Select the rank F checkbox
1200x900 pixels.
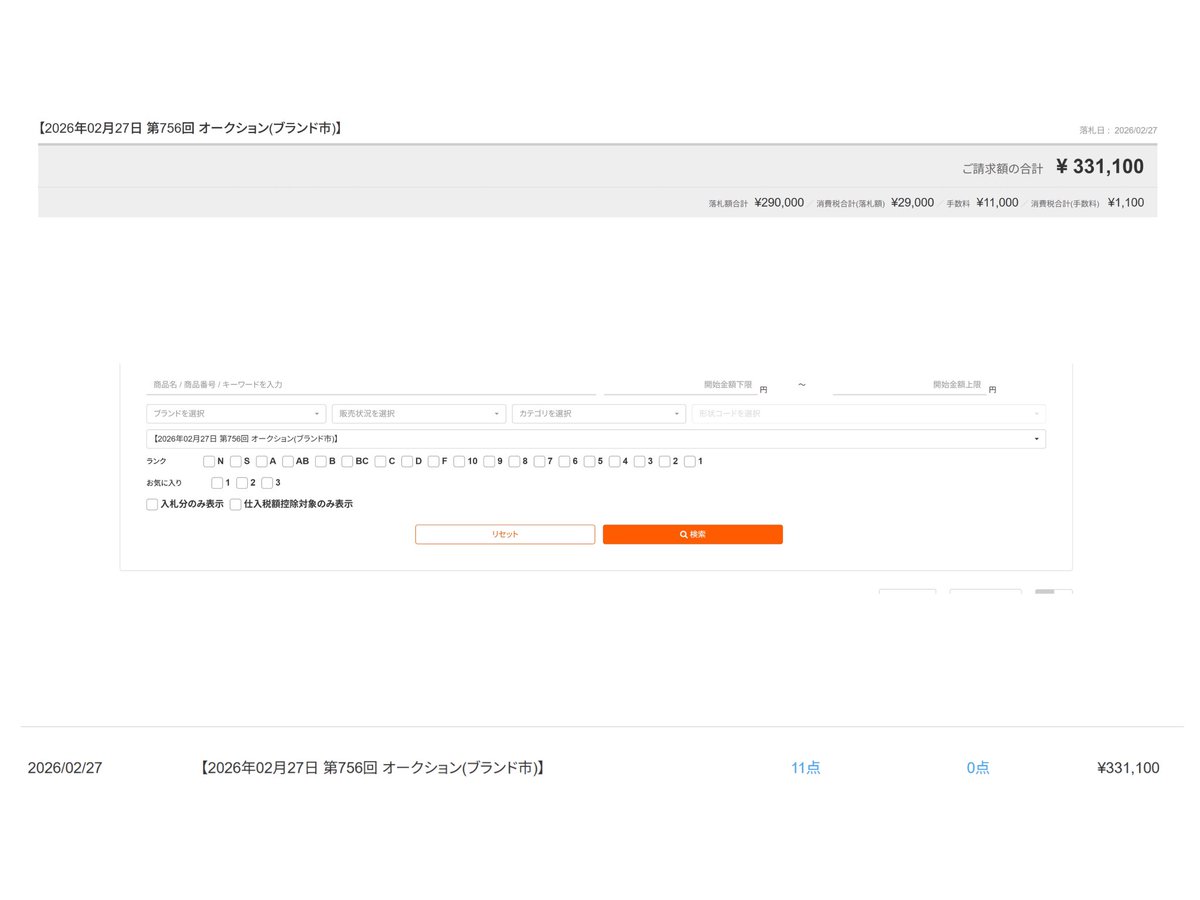click(x=433, y=462)
